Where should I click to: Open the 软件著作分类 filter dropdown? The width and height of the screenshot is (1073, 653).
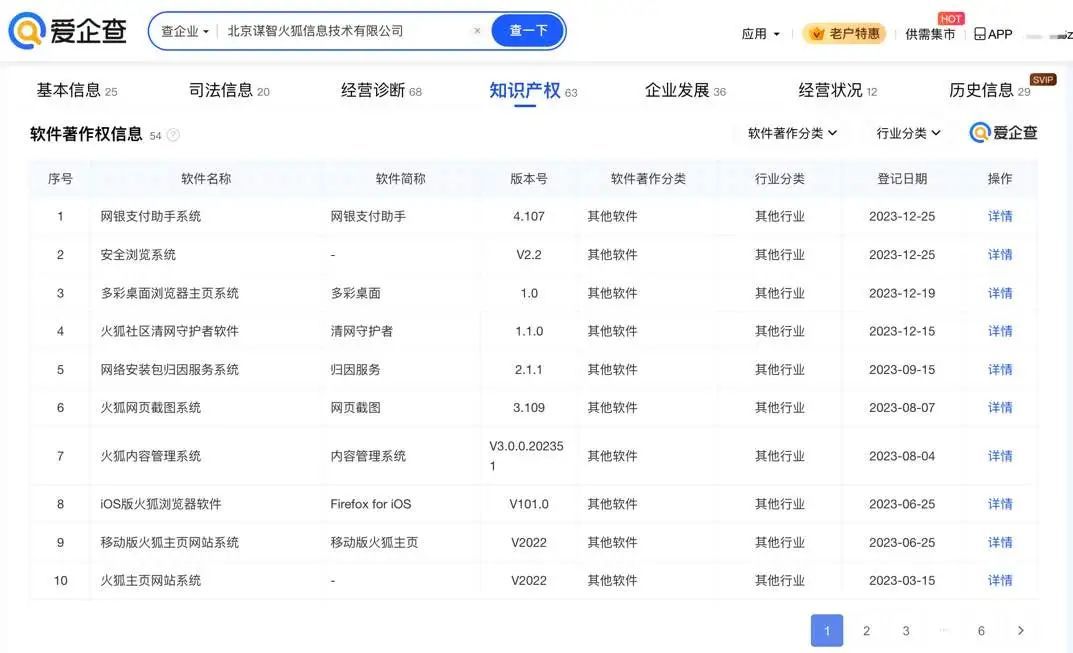(x=792, y=133)
